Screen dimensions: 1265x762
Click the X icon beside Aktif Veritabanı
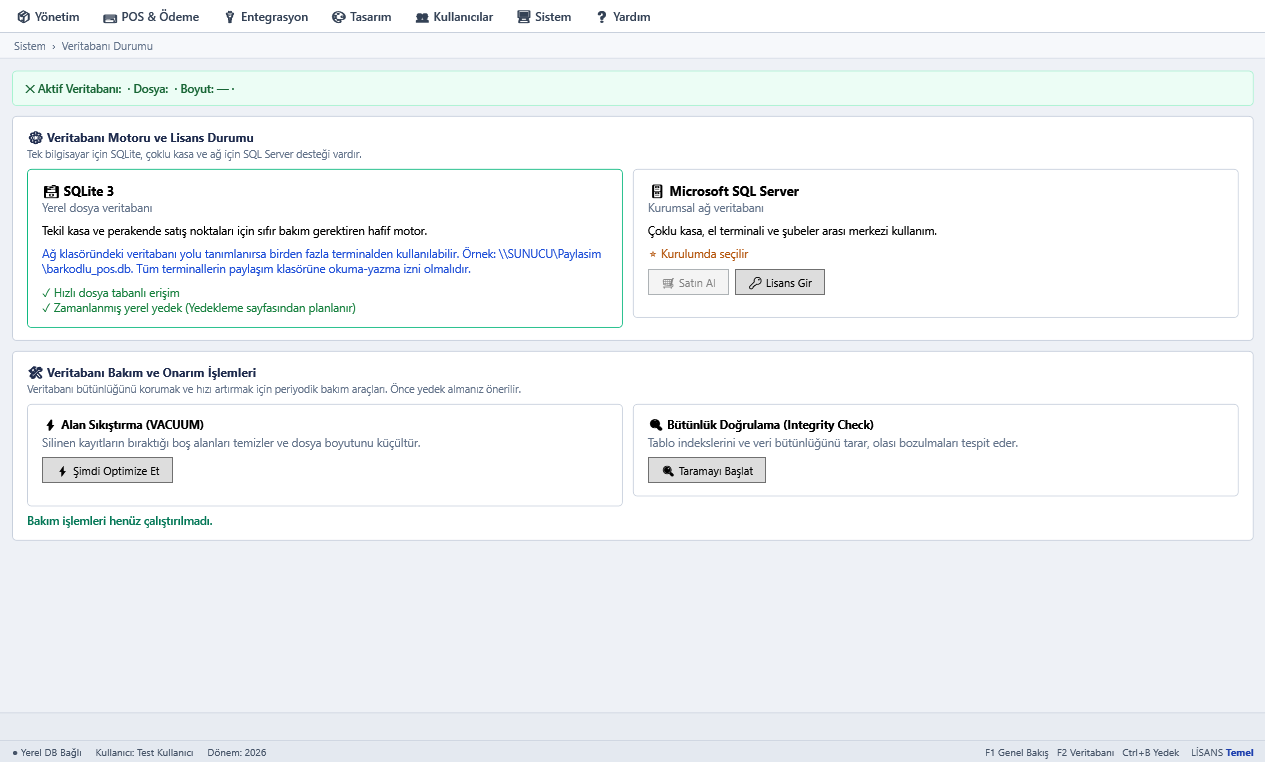point(30,89)
